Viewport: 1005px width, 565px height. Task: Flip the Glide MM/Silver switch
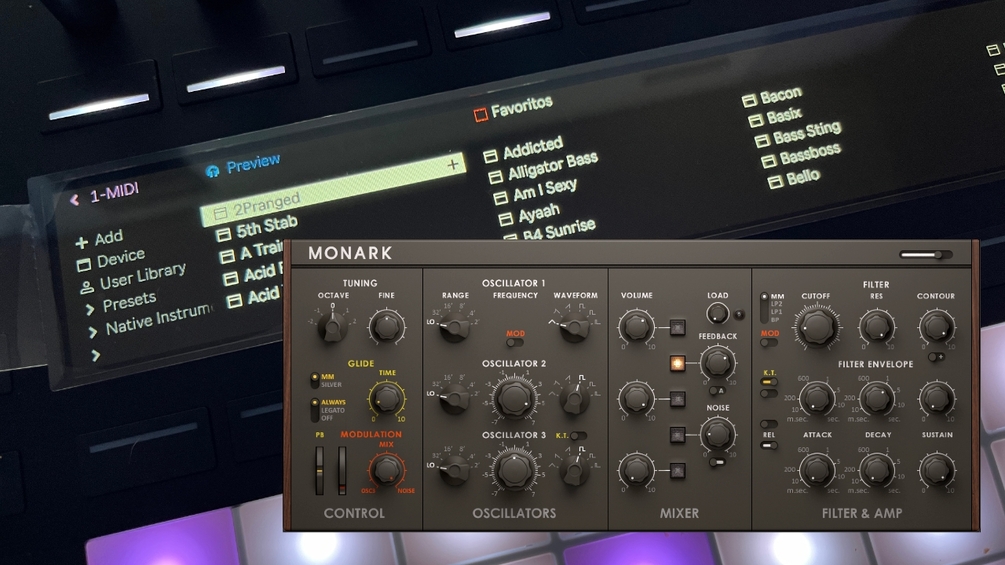[315, 381]
